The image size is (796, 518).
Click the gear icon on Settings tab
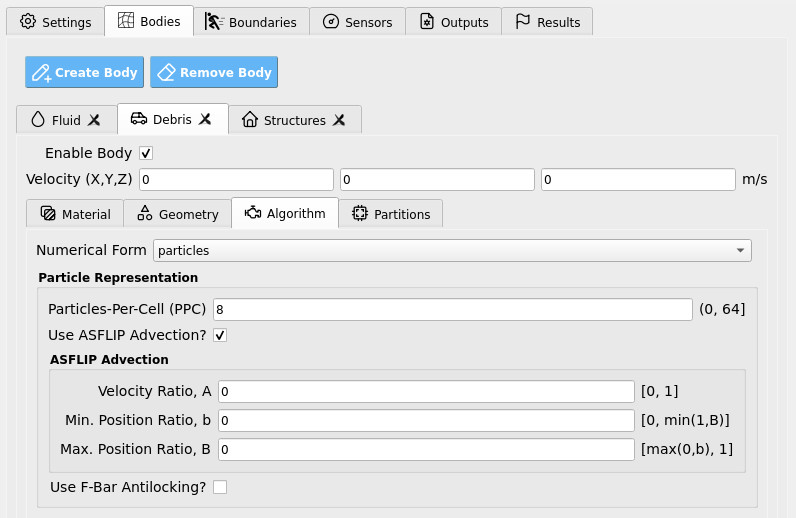coord(28,21)
